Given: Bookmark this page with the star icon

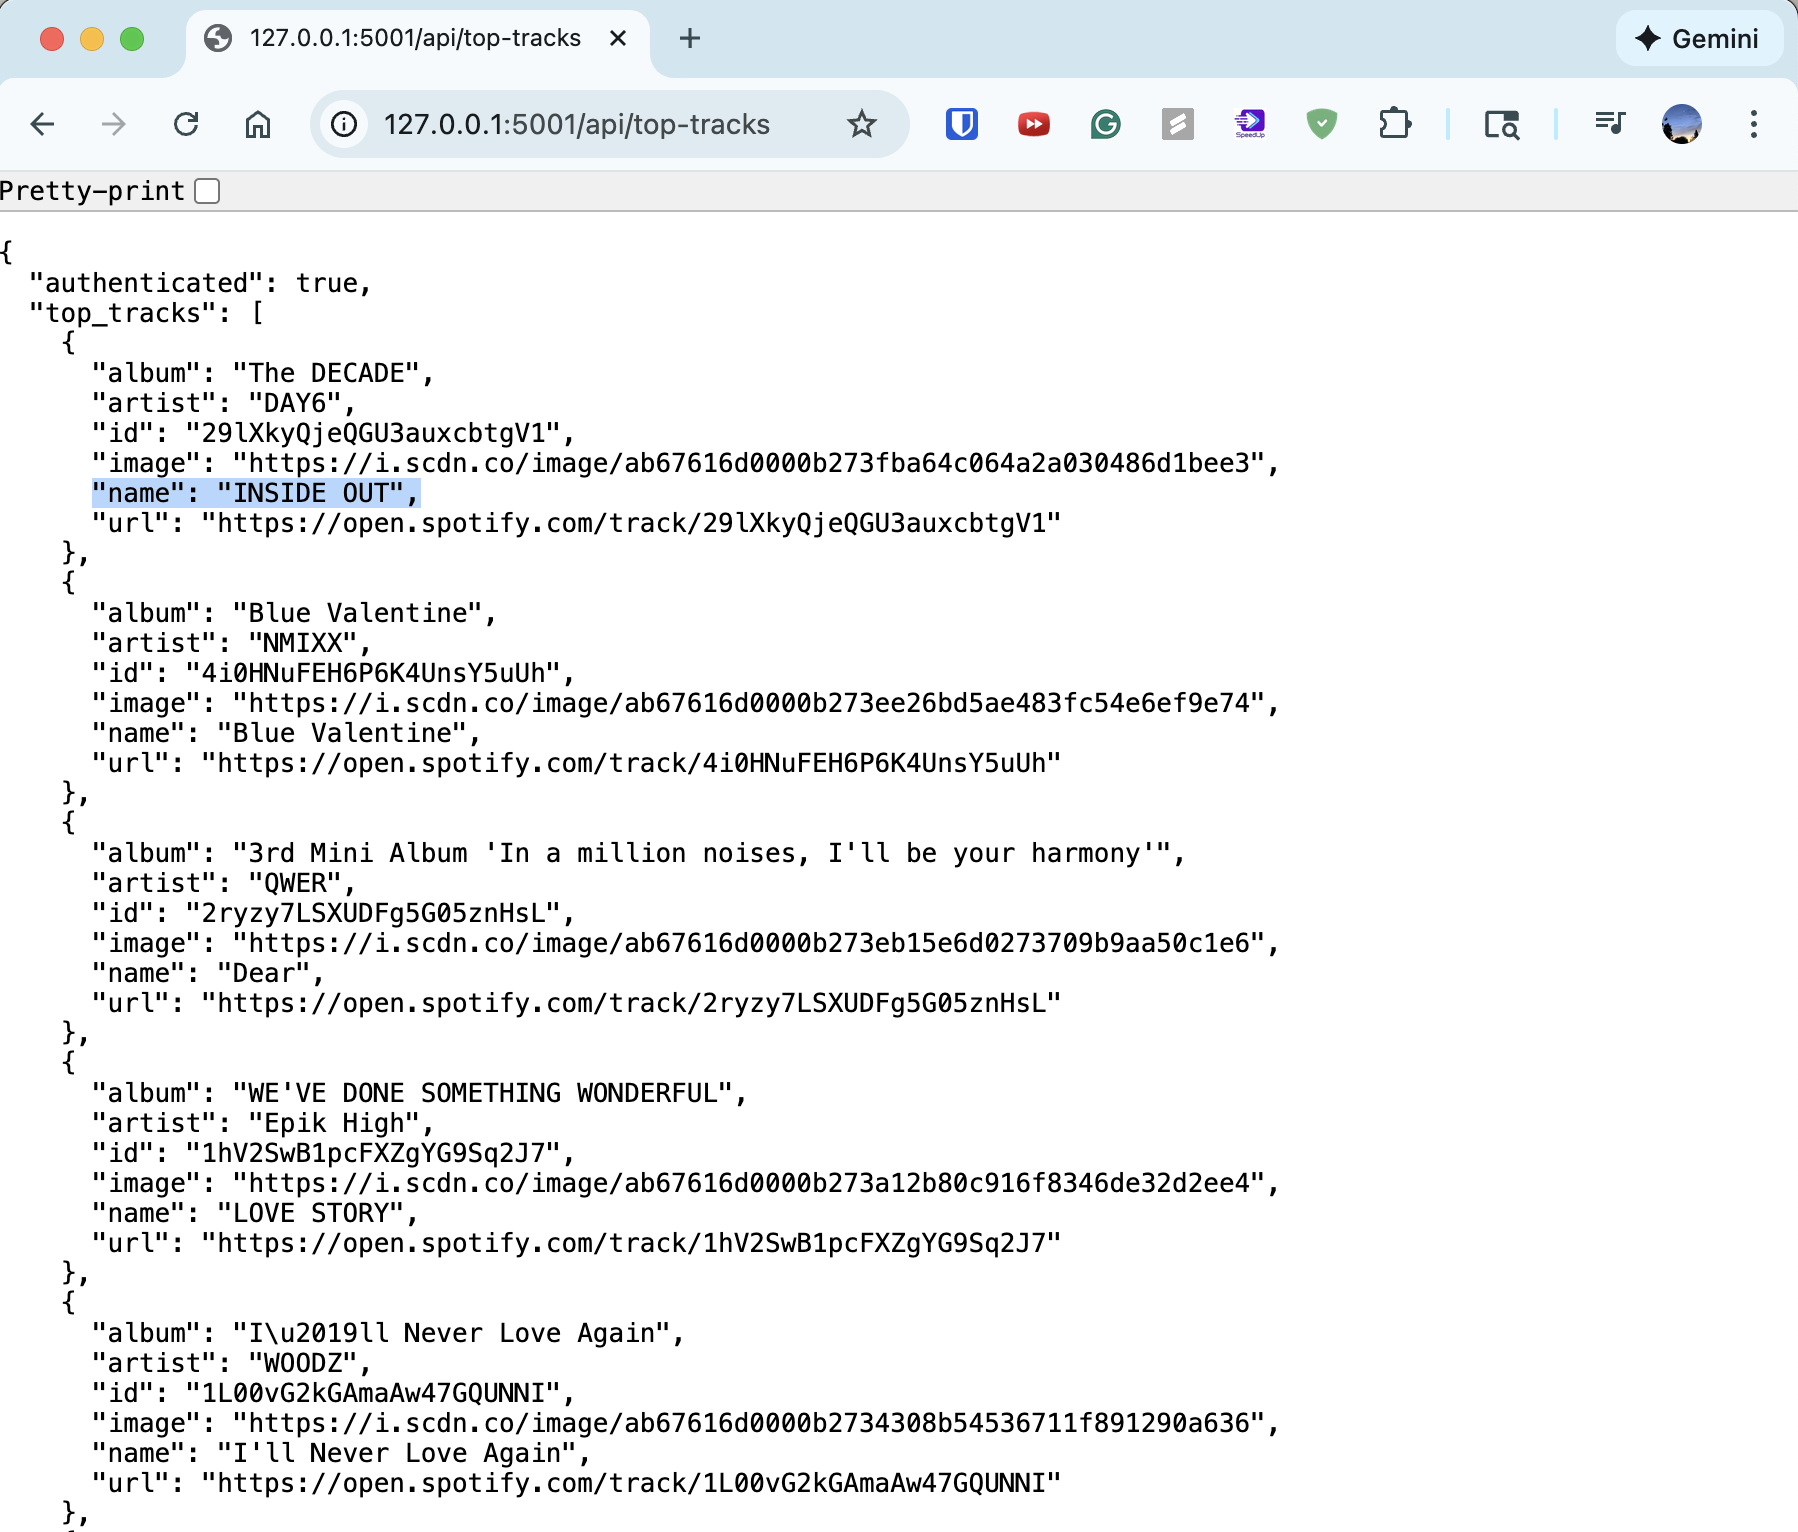Looking at the screenshot, I should (x=861, y=124).
